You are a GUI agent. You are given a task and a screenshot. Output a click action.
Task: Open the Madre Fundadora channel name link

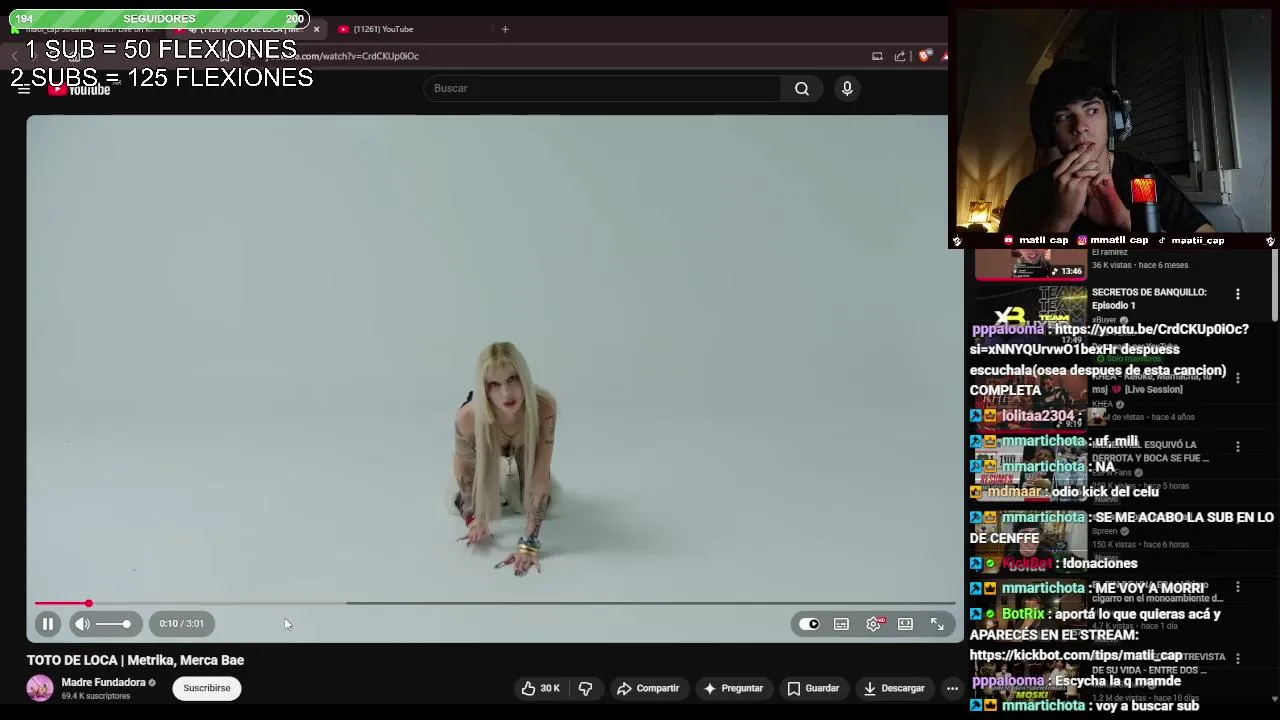tap(103, 682)
